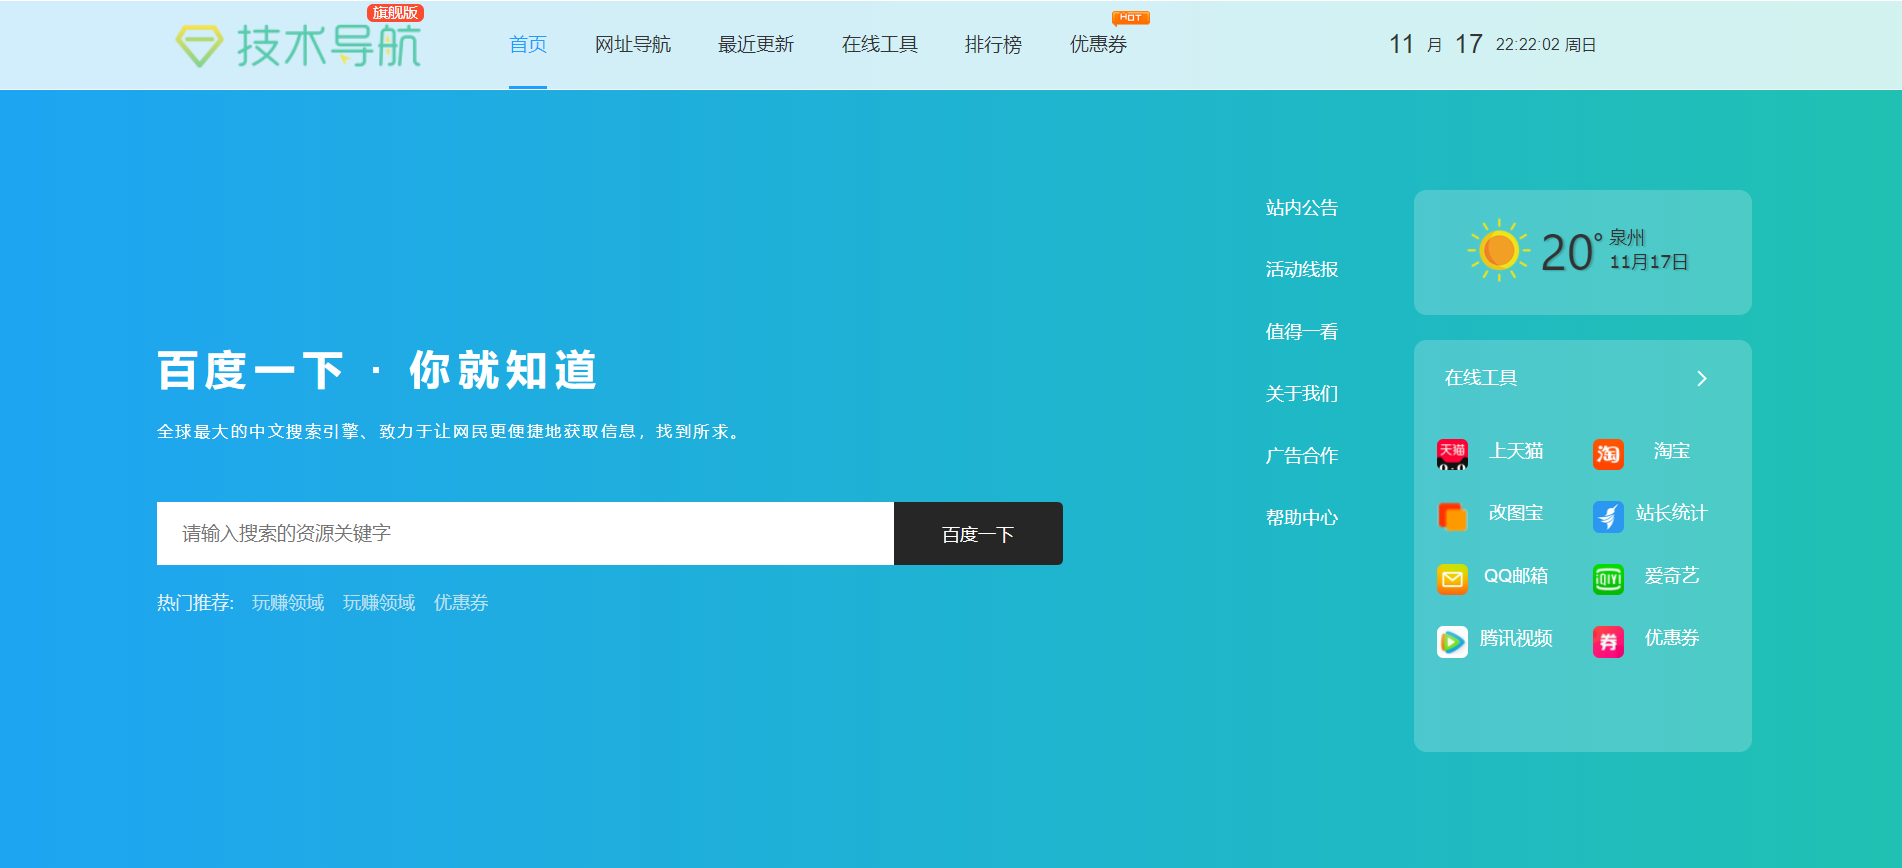
Task: Click the 11月17日 weather date
Action: (1649, 262)
